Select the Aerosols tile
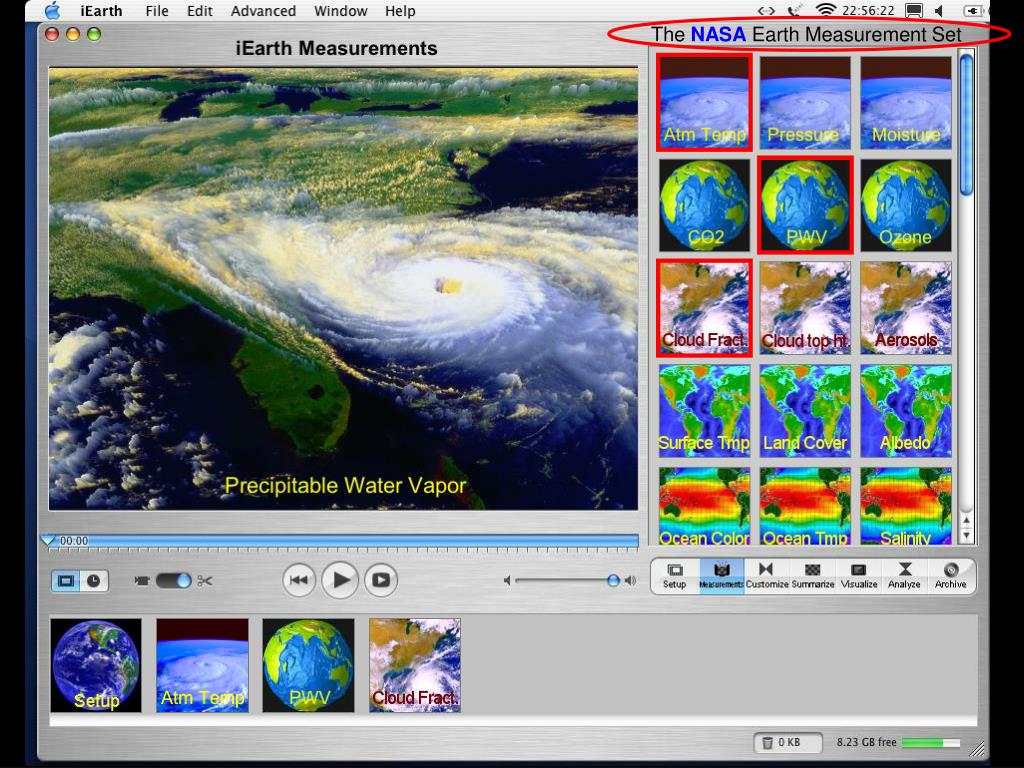Viewport: 1024px width, 768px height. 906,308
